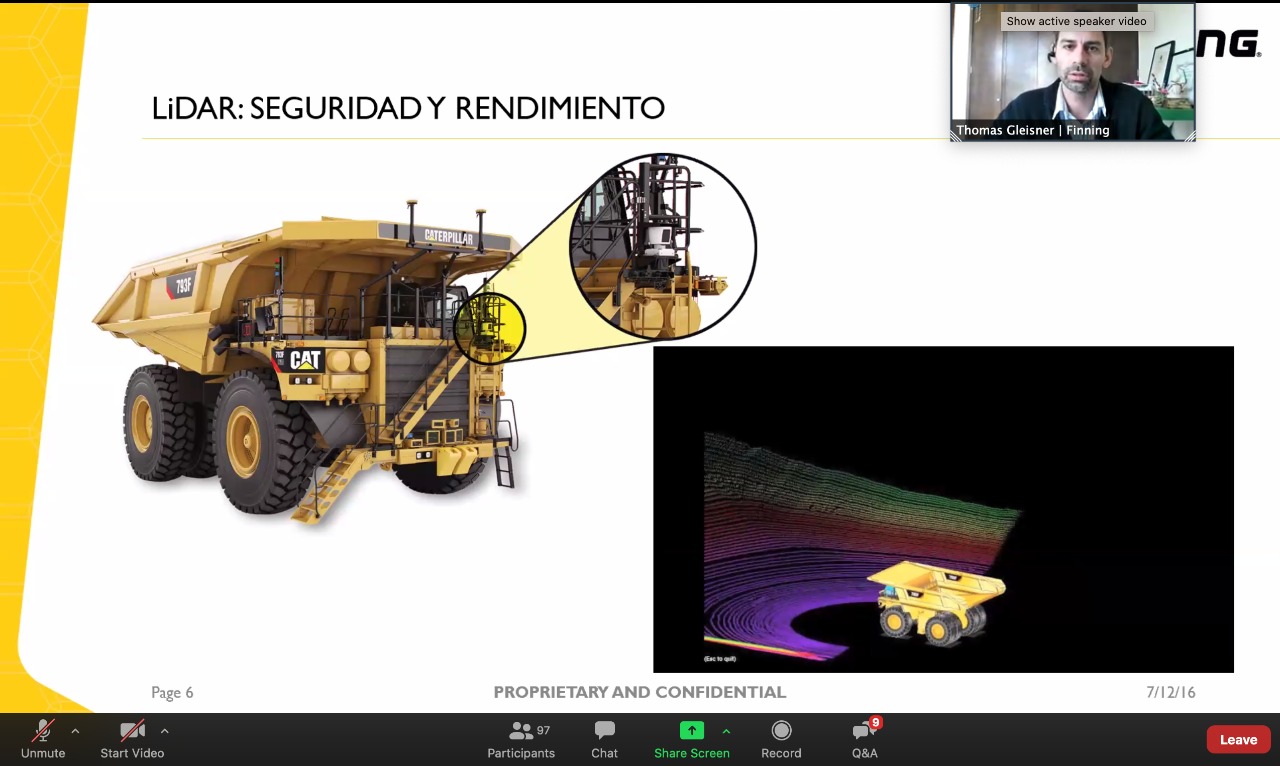Click the 97 participants count

point(544,731)
